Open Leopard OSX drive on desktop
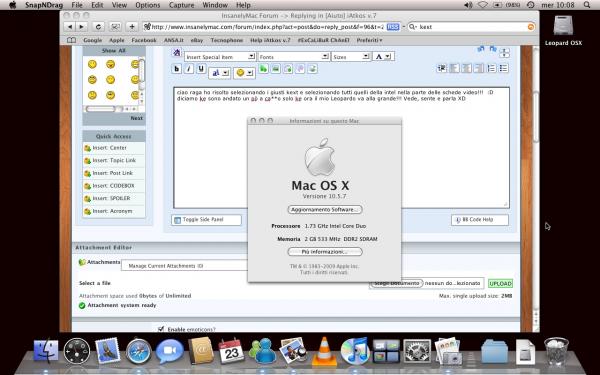Viewport: 600px width, 375px height. point(563,30)
